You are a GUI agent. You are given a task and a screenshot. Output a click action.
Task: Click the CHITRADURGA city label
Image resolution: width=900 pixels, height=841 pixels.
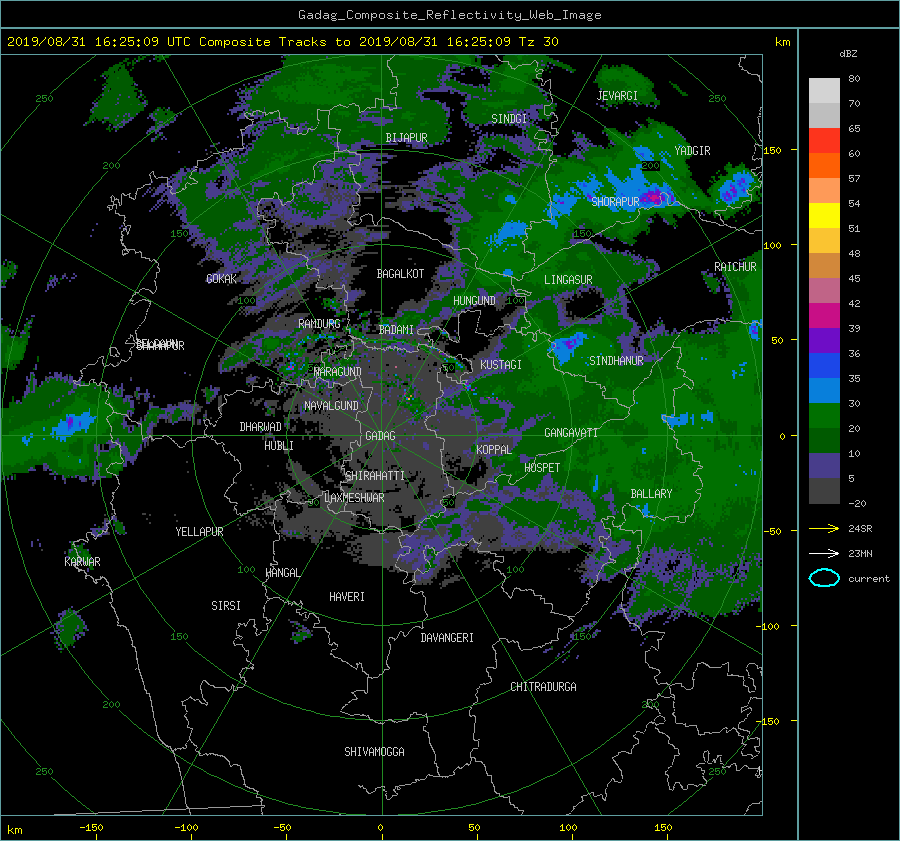coord(543,687)
